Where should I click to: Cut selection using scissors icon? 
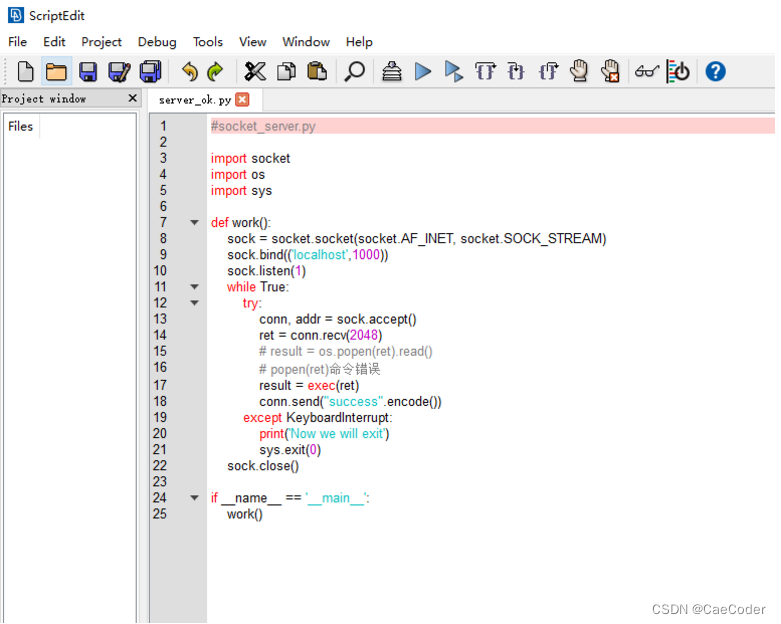(x=256, y=71)
